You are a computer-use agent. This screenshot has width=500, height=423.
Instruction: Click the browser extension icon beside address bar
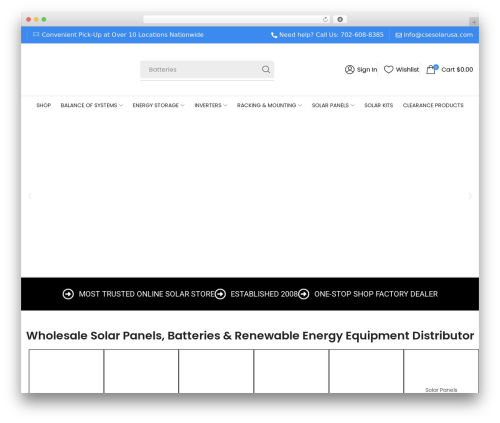point(340,19)
